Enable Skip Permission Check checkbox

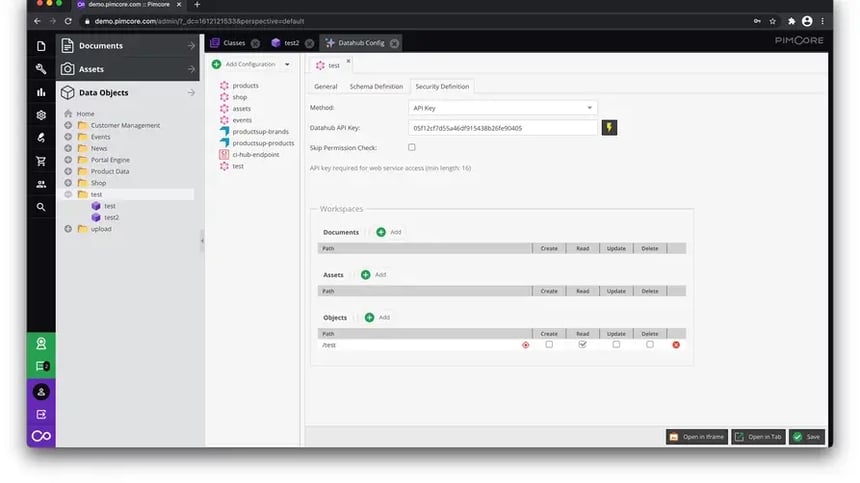point(411,147)
